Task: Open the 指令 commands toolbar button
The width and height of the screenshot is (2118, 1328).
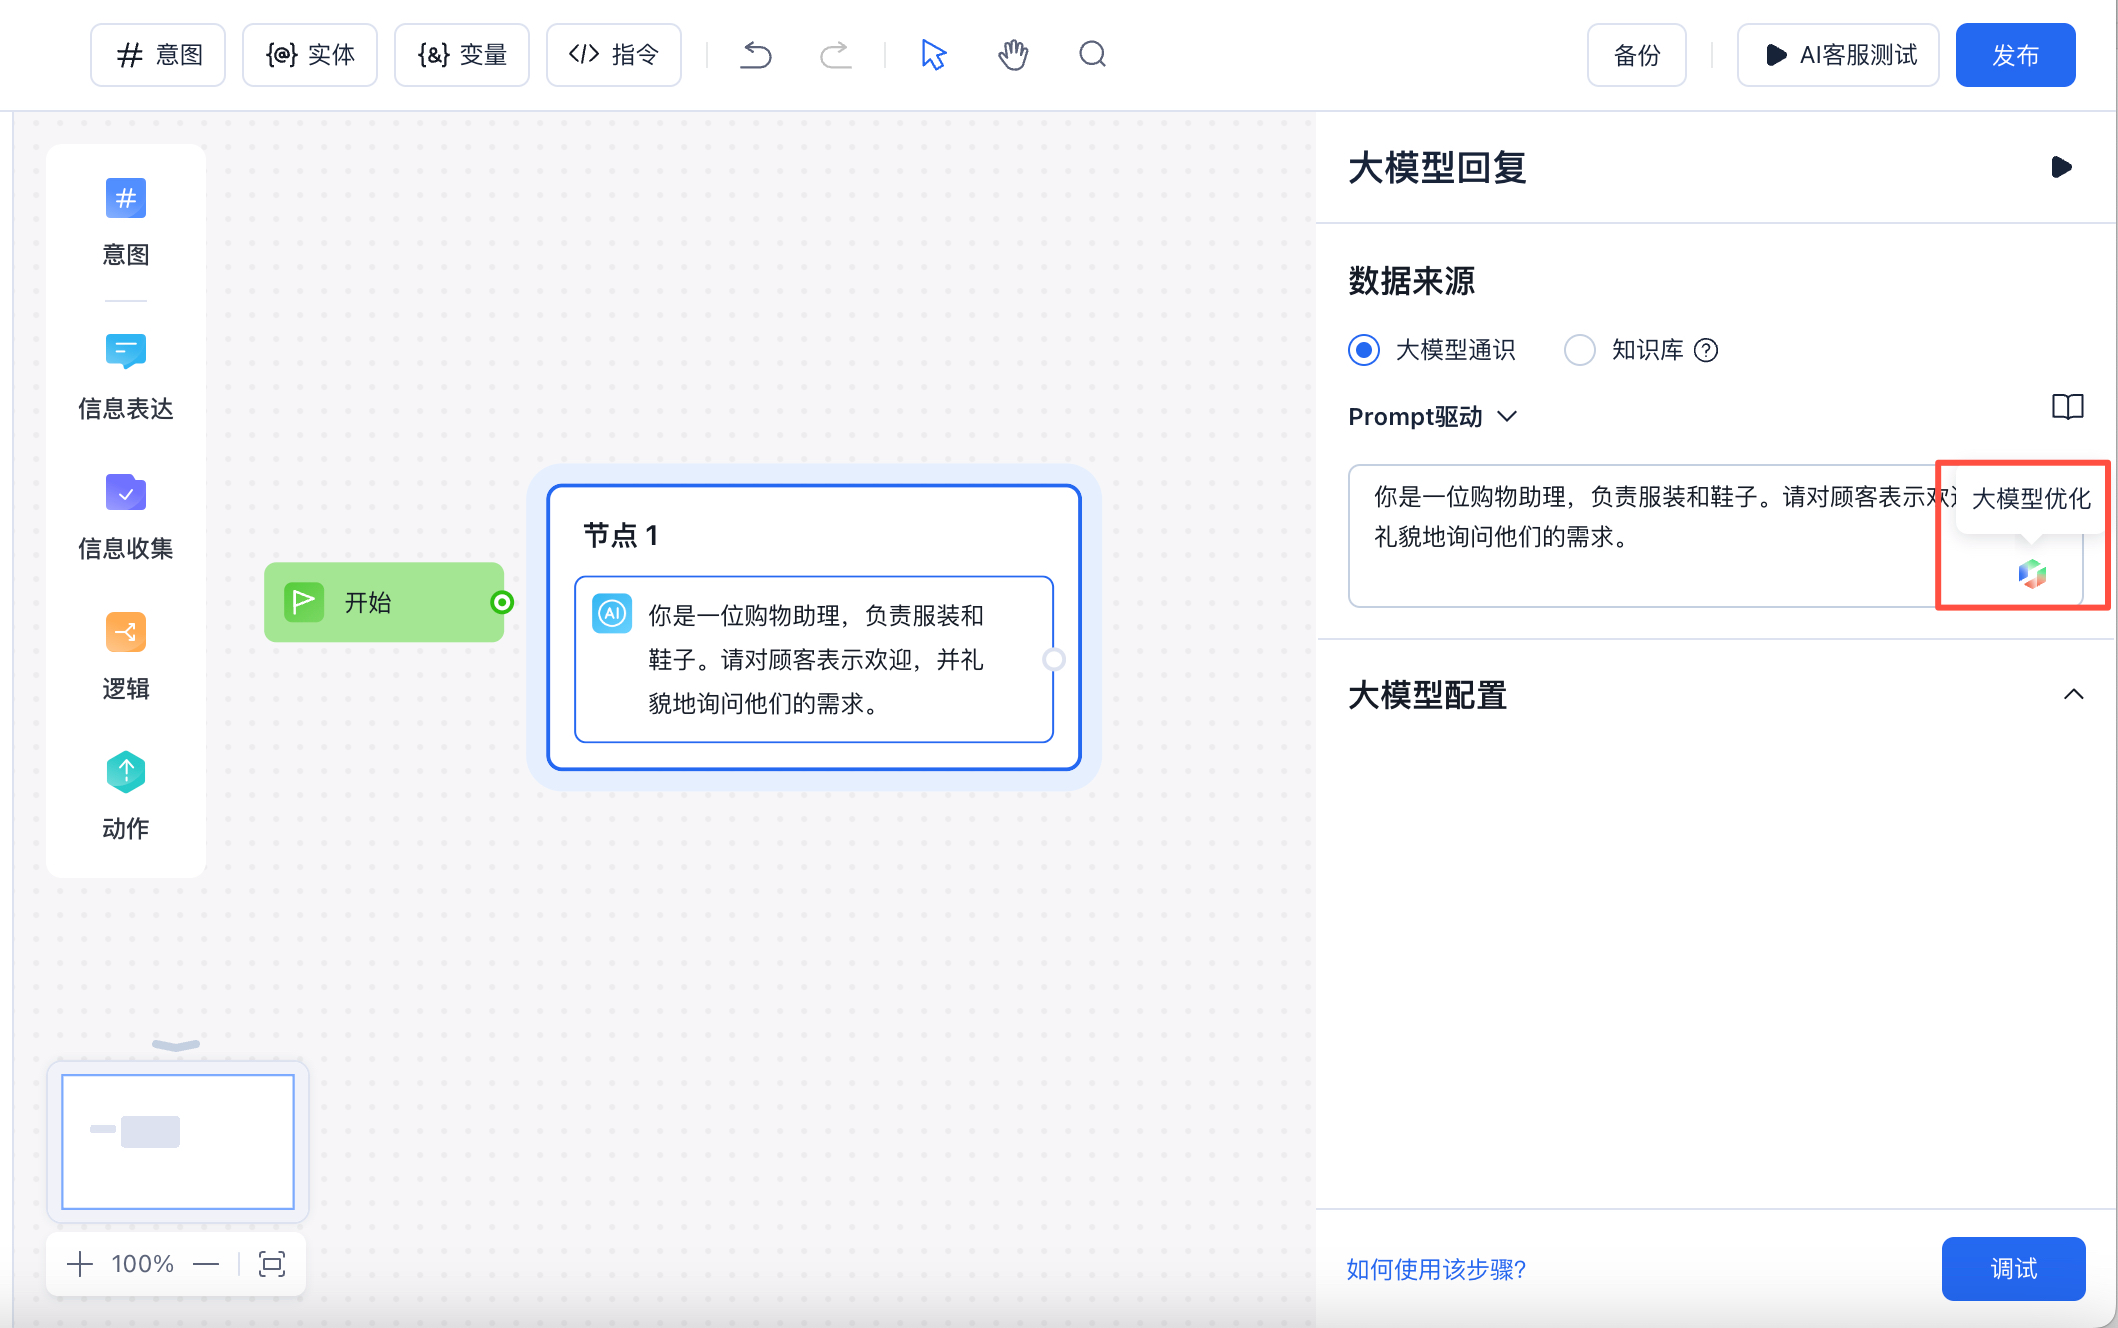Action: [614, 55]
